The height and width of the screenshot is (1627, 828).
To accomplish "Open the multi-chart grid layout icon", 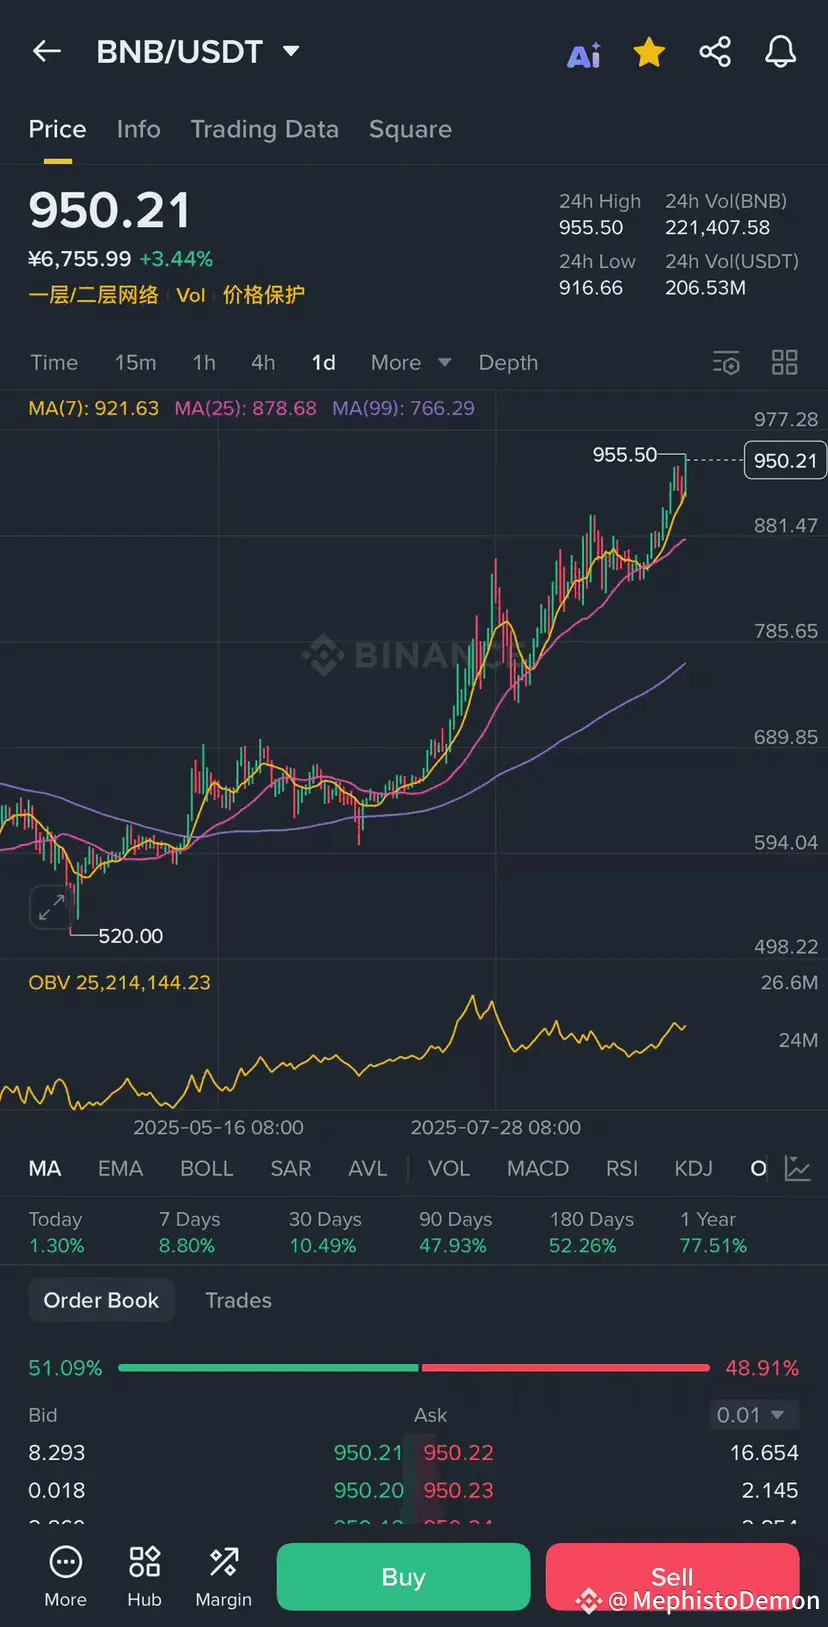I will 785,362.
